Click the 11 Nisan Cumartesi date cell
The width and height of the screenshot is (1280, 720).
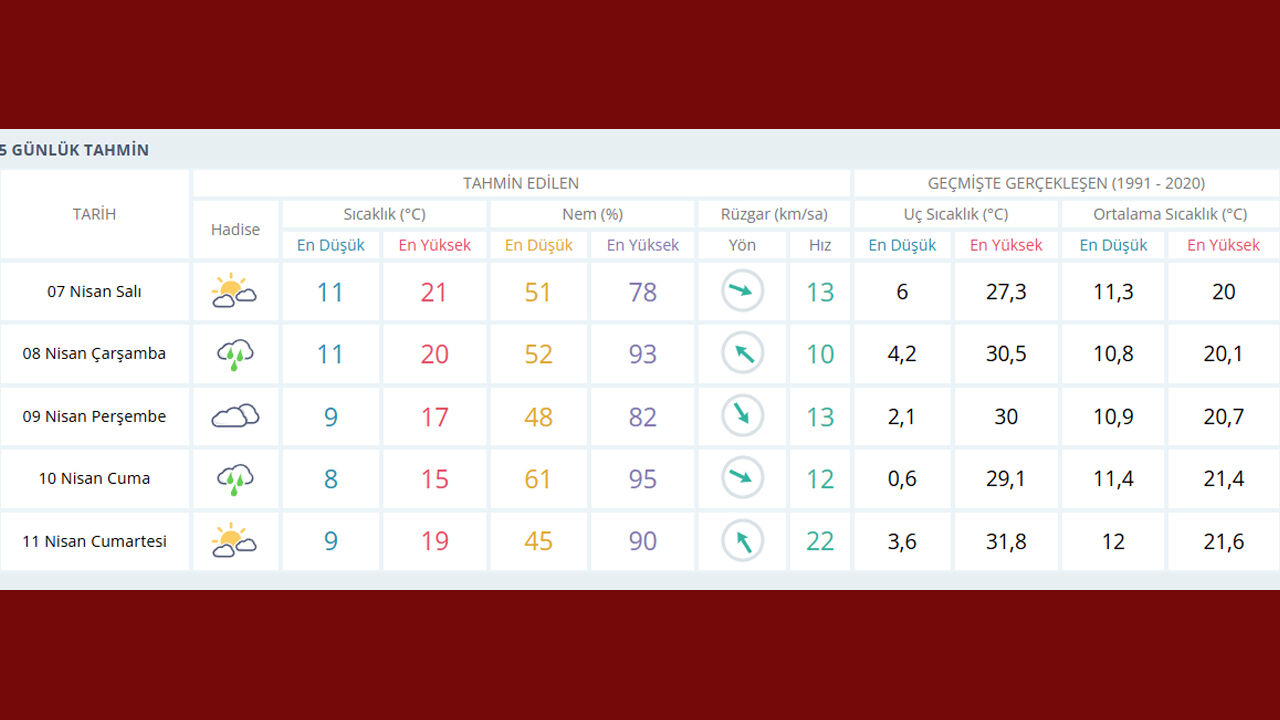[x=94, y=541]
